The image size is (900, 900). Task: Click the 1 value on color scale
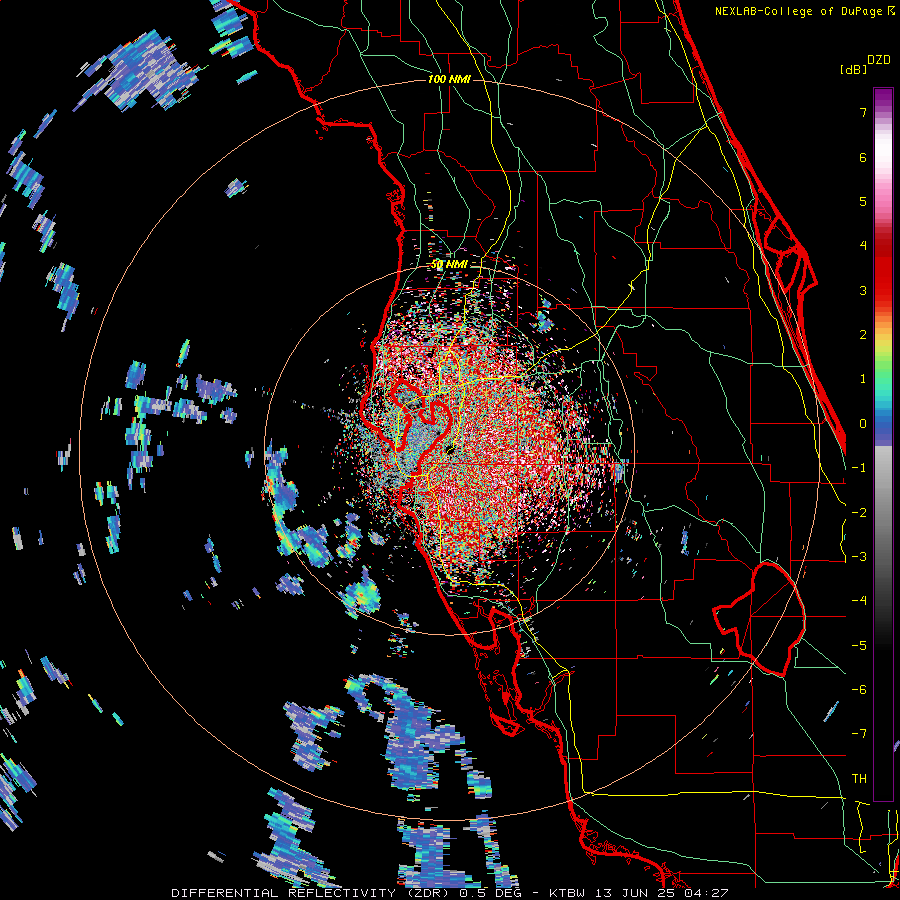pyautogui.click(x=863, y=379)
